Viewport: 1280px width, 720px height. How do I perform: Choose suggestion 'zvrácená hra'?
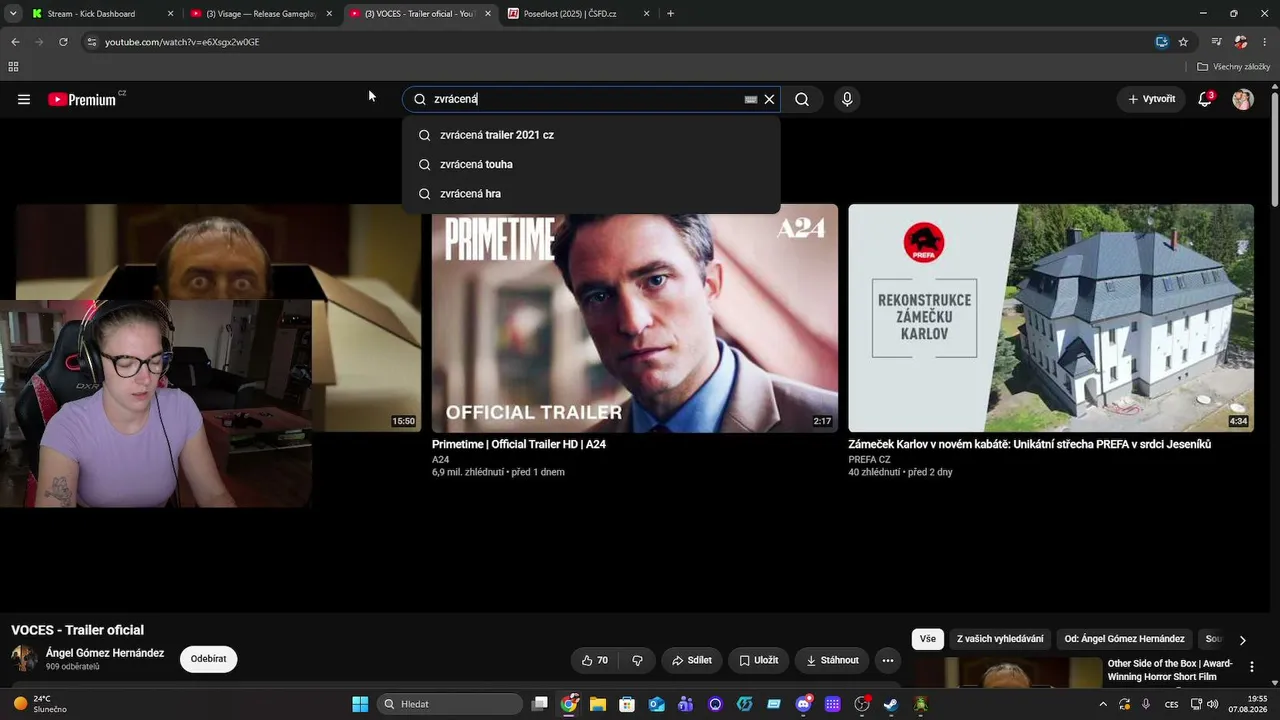click(x=591, y=193)
